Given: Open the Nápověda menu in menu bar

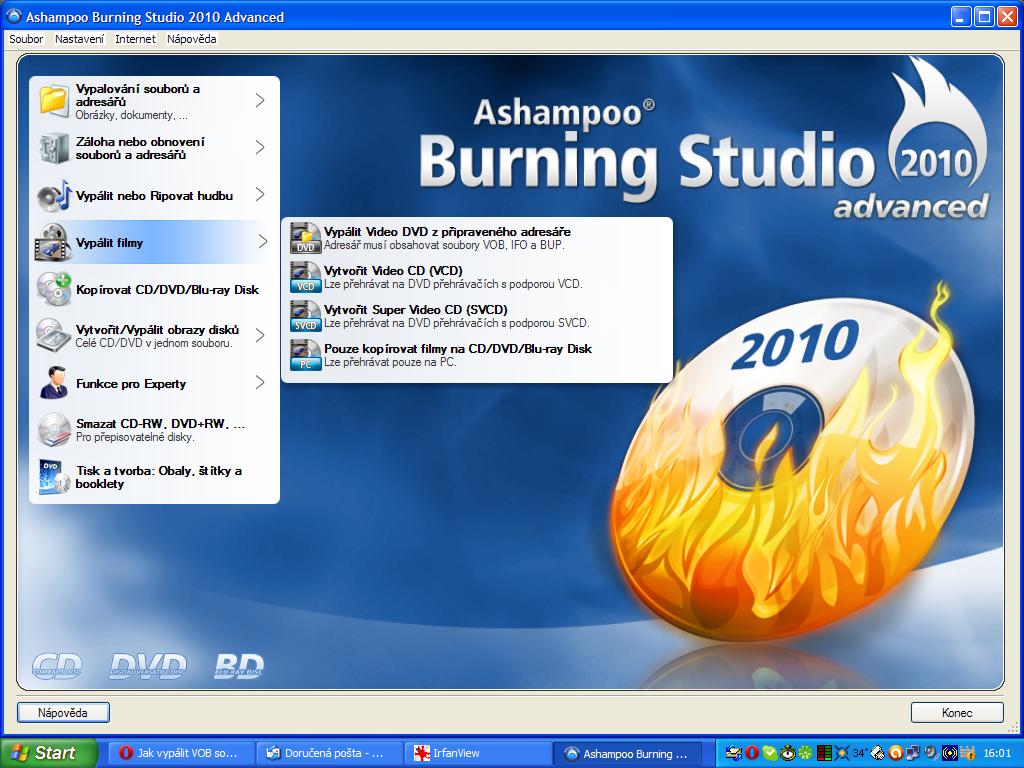Looking at the screenshot, I should tap(191, 39).
